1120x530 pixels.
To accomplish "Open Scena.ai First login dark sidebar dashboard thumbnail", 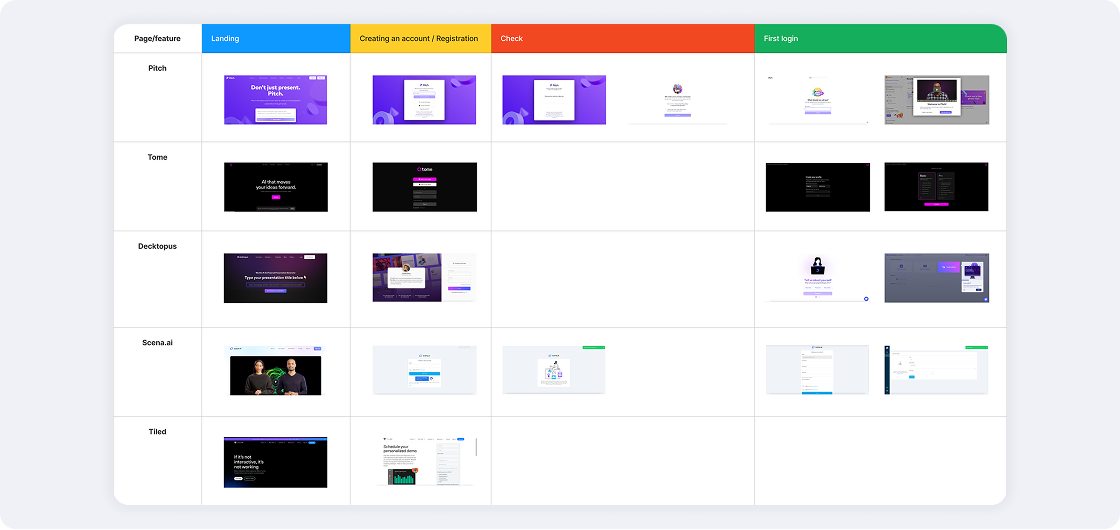I will tap(936, 370).
